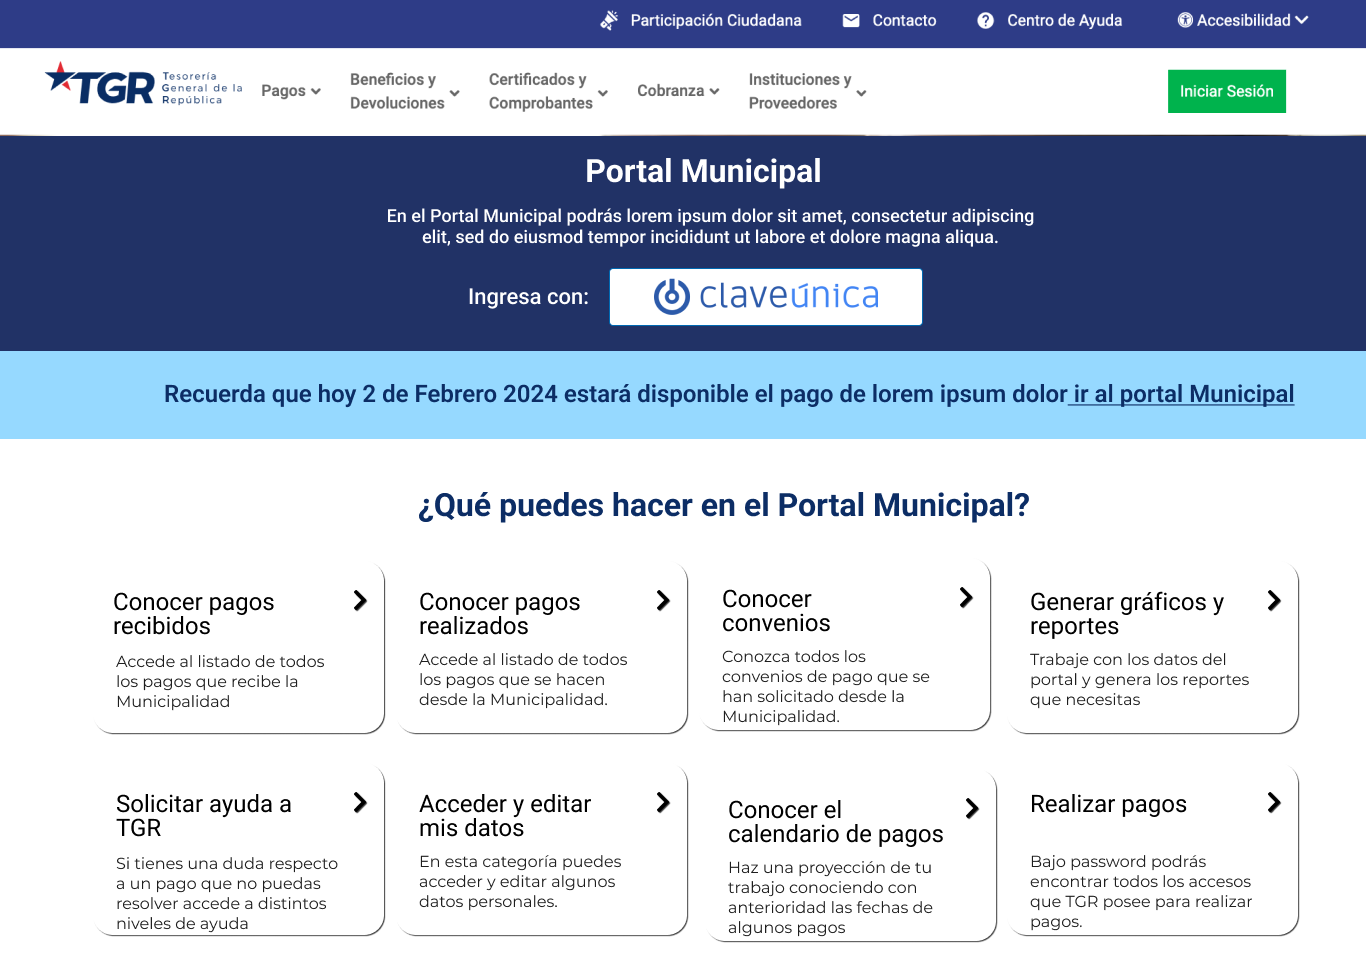The height and width of the screenshot is (958, 1366).
Task: Click arrow on Generar gráficos y reportes card
Action: tap(1273, 600)
